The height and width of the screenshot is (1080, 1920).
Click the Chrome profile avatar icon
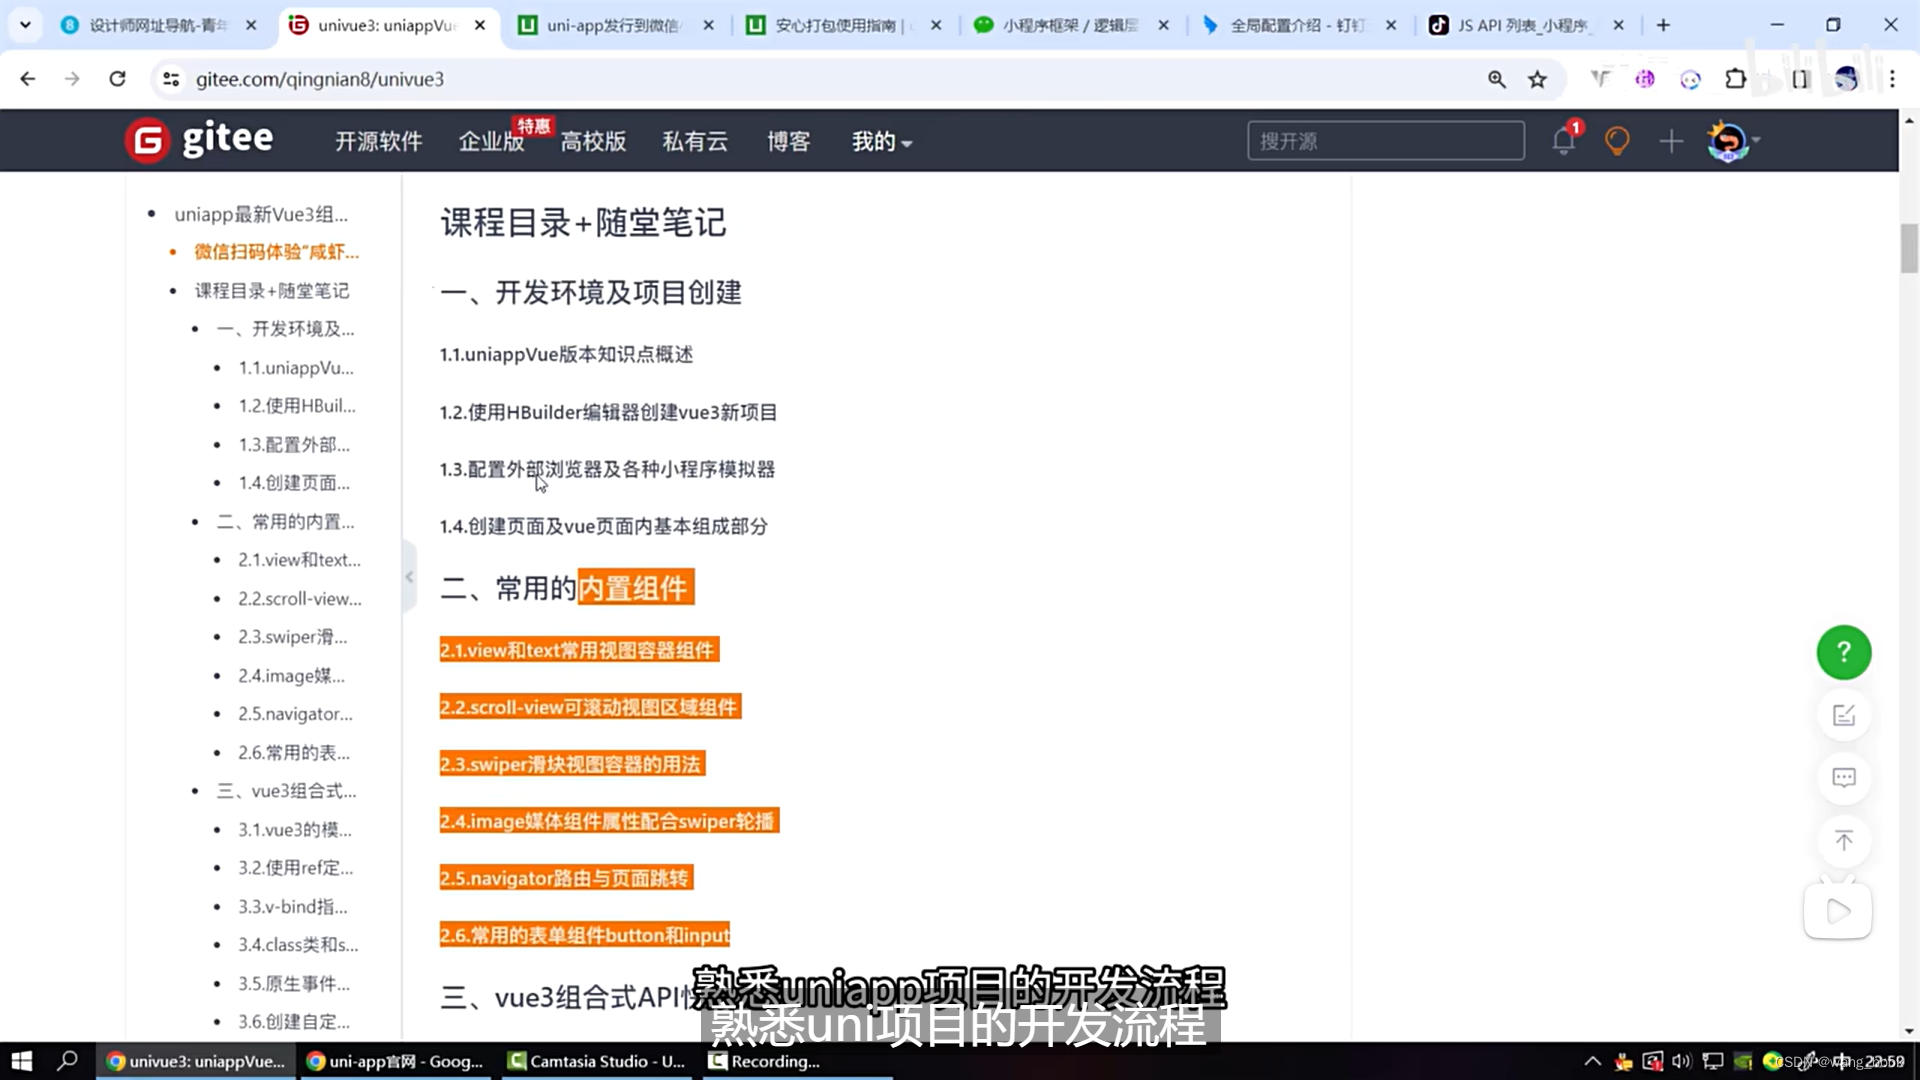point(1846,79)
